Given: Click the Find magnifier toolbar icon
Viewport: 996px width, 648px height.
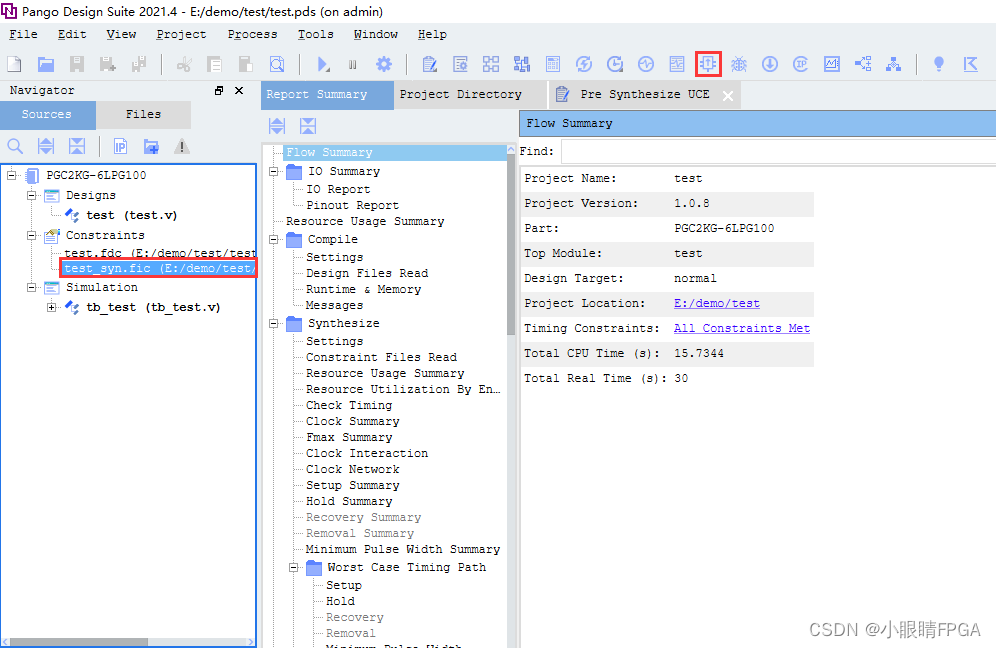Looking at the screenshot, I should point(277,64).
